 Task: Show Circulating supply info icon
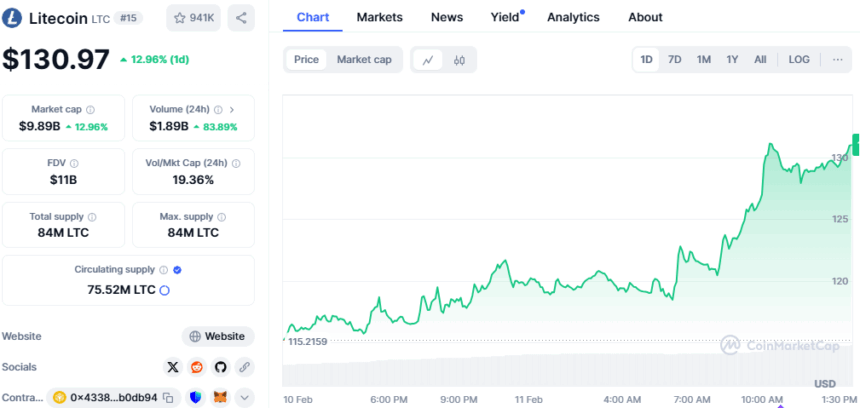point(163,270)
